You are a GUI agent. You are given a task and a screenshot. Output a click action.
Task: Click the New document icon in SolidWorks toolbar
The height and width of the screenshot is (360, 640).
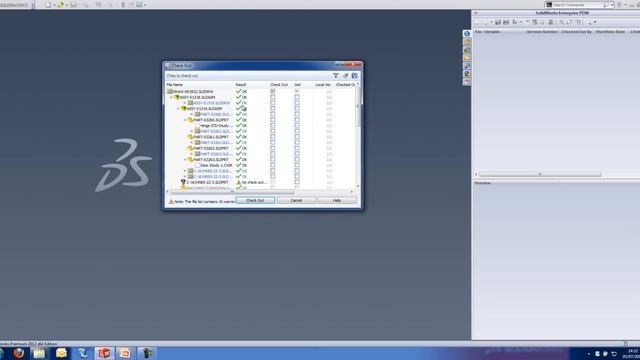(x=49, y=5)
